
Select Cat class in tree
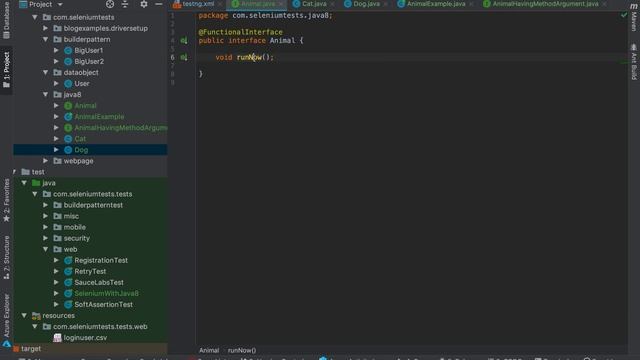tap(80, 139)
